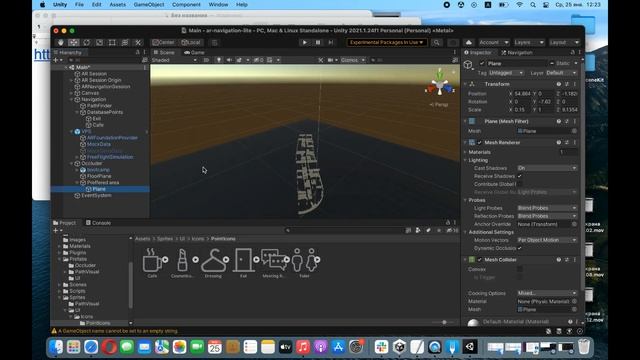
Task: Open the Gizmos dropdown
Action: (x=353, y=60)
